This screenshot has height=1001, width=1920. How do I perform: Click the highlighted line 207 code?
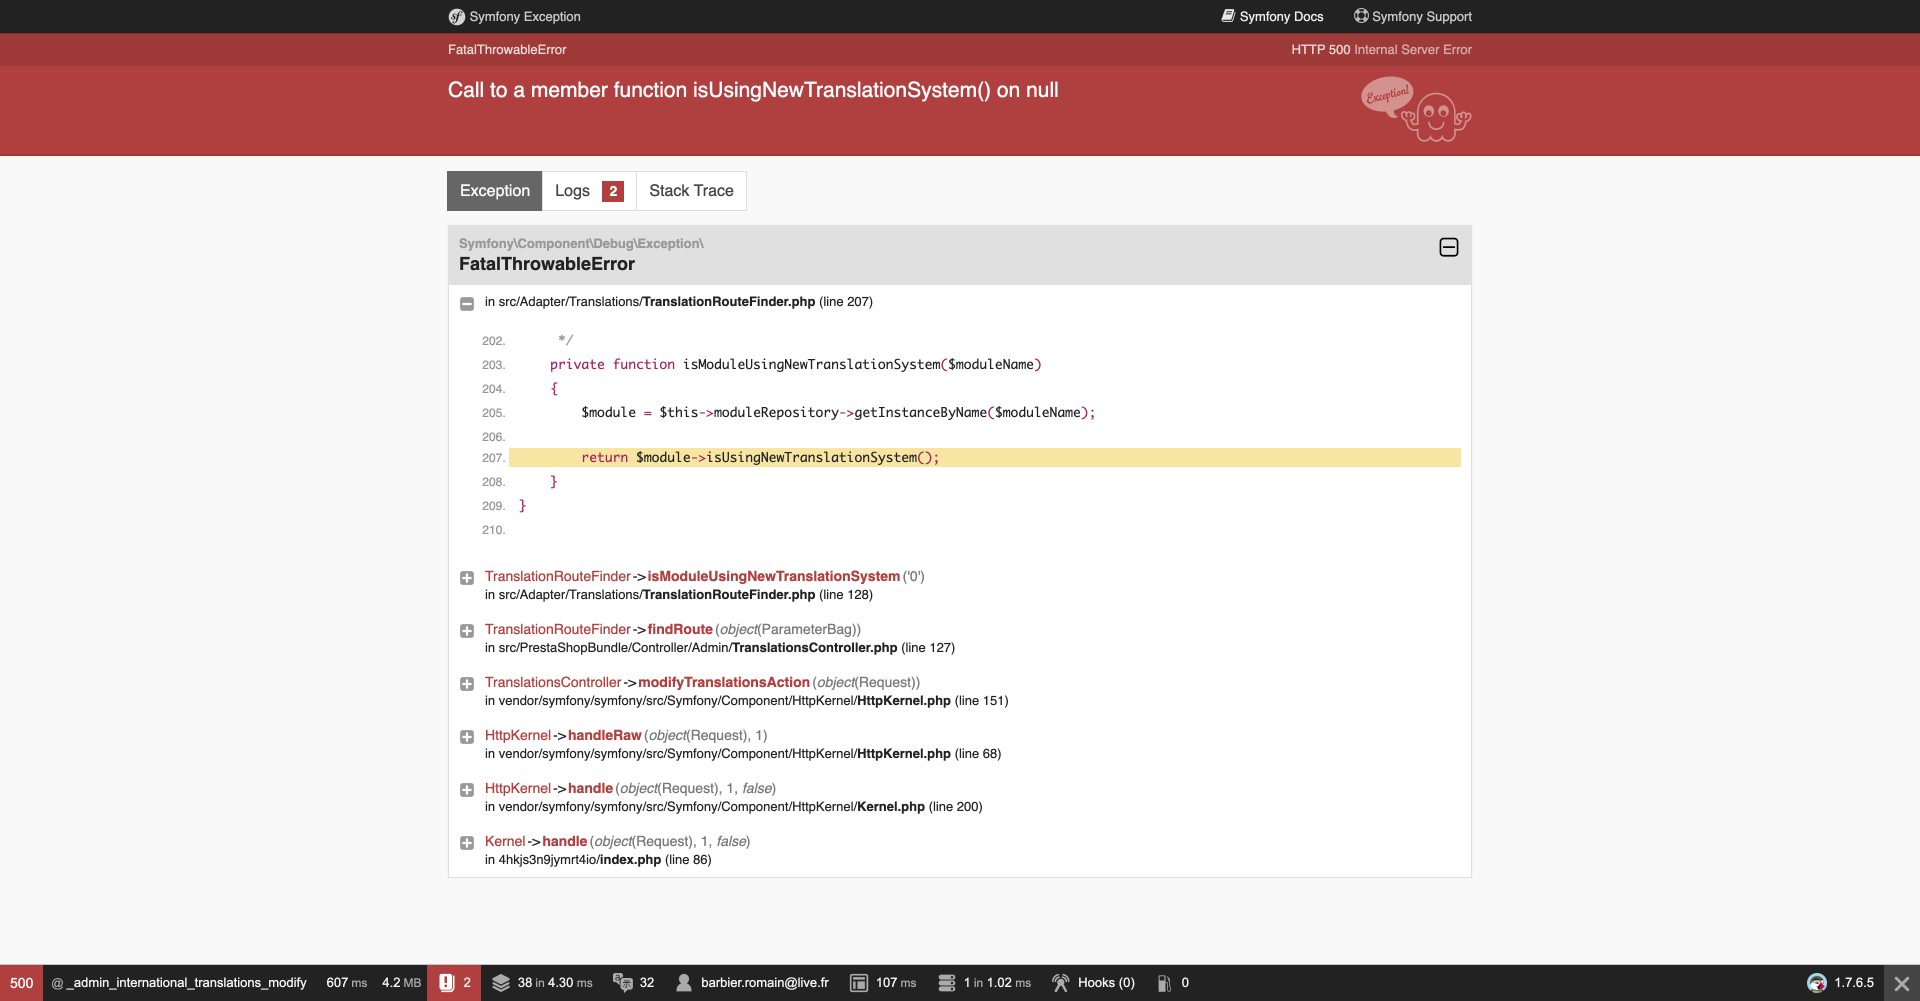(985, 458)
